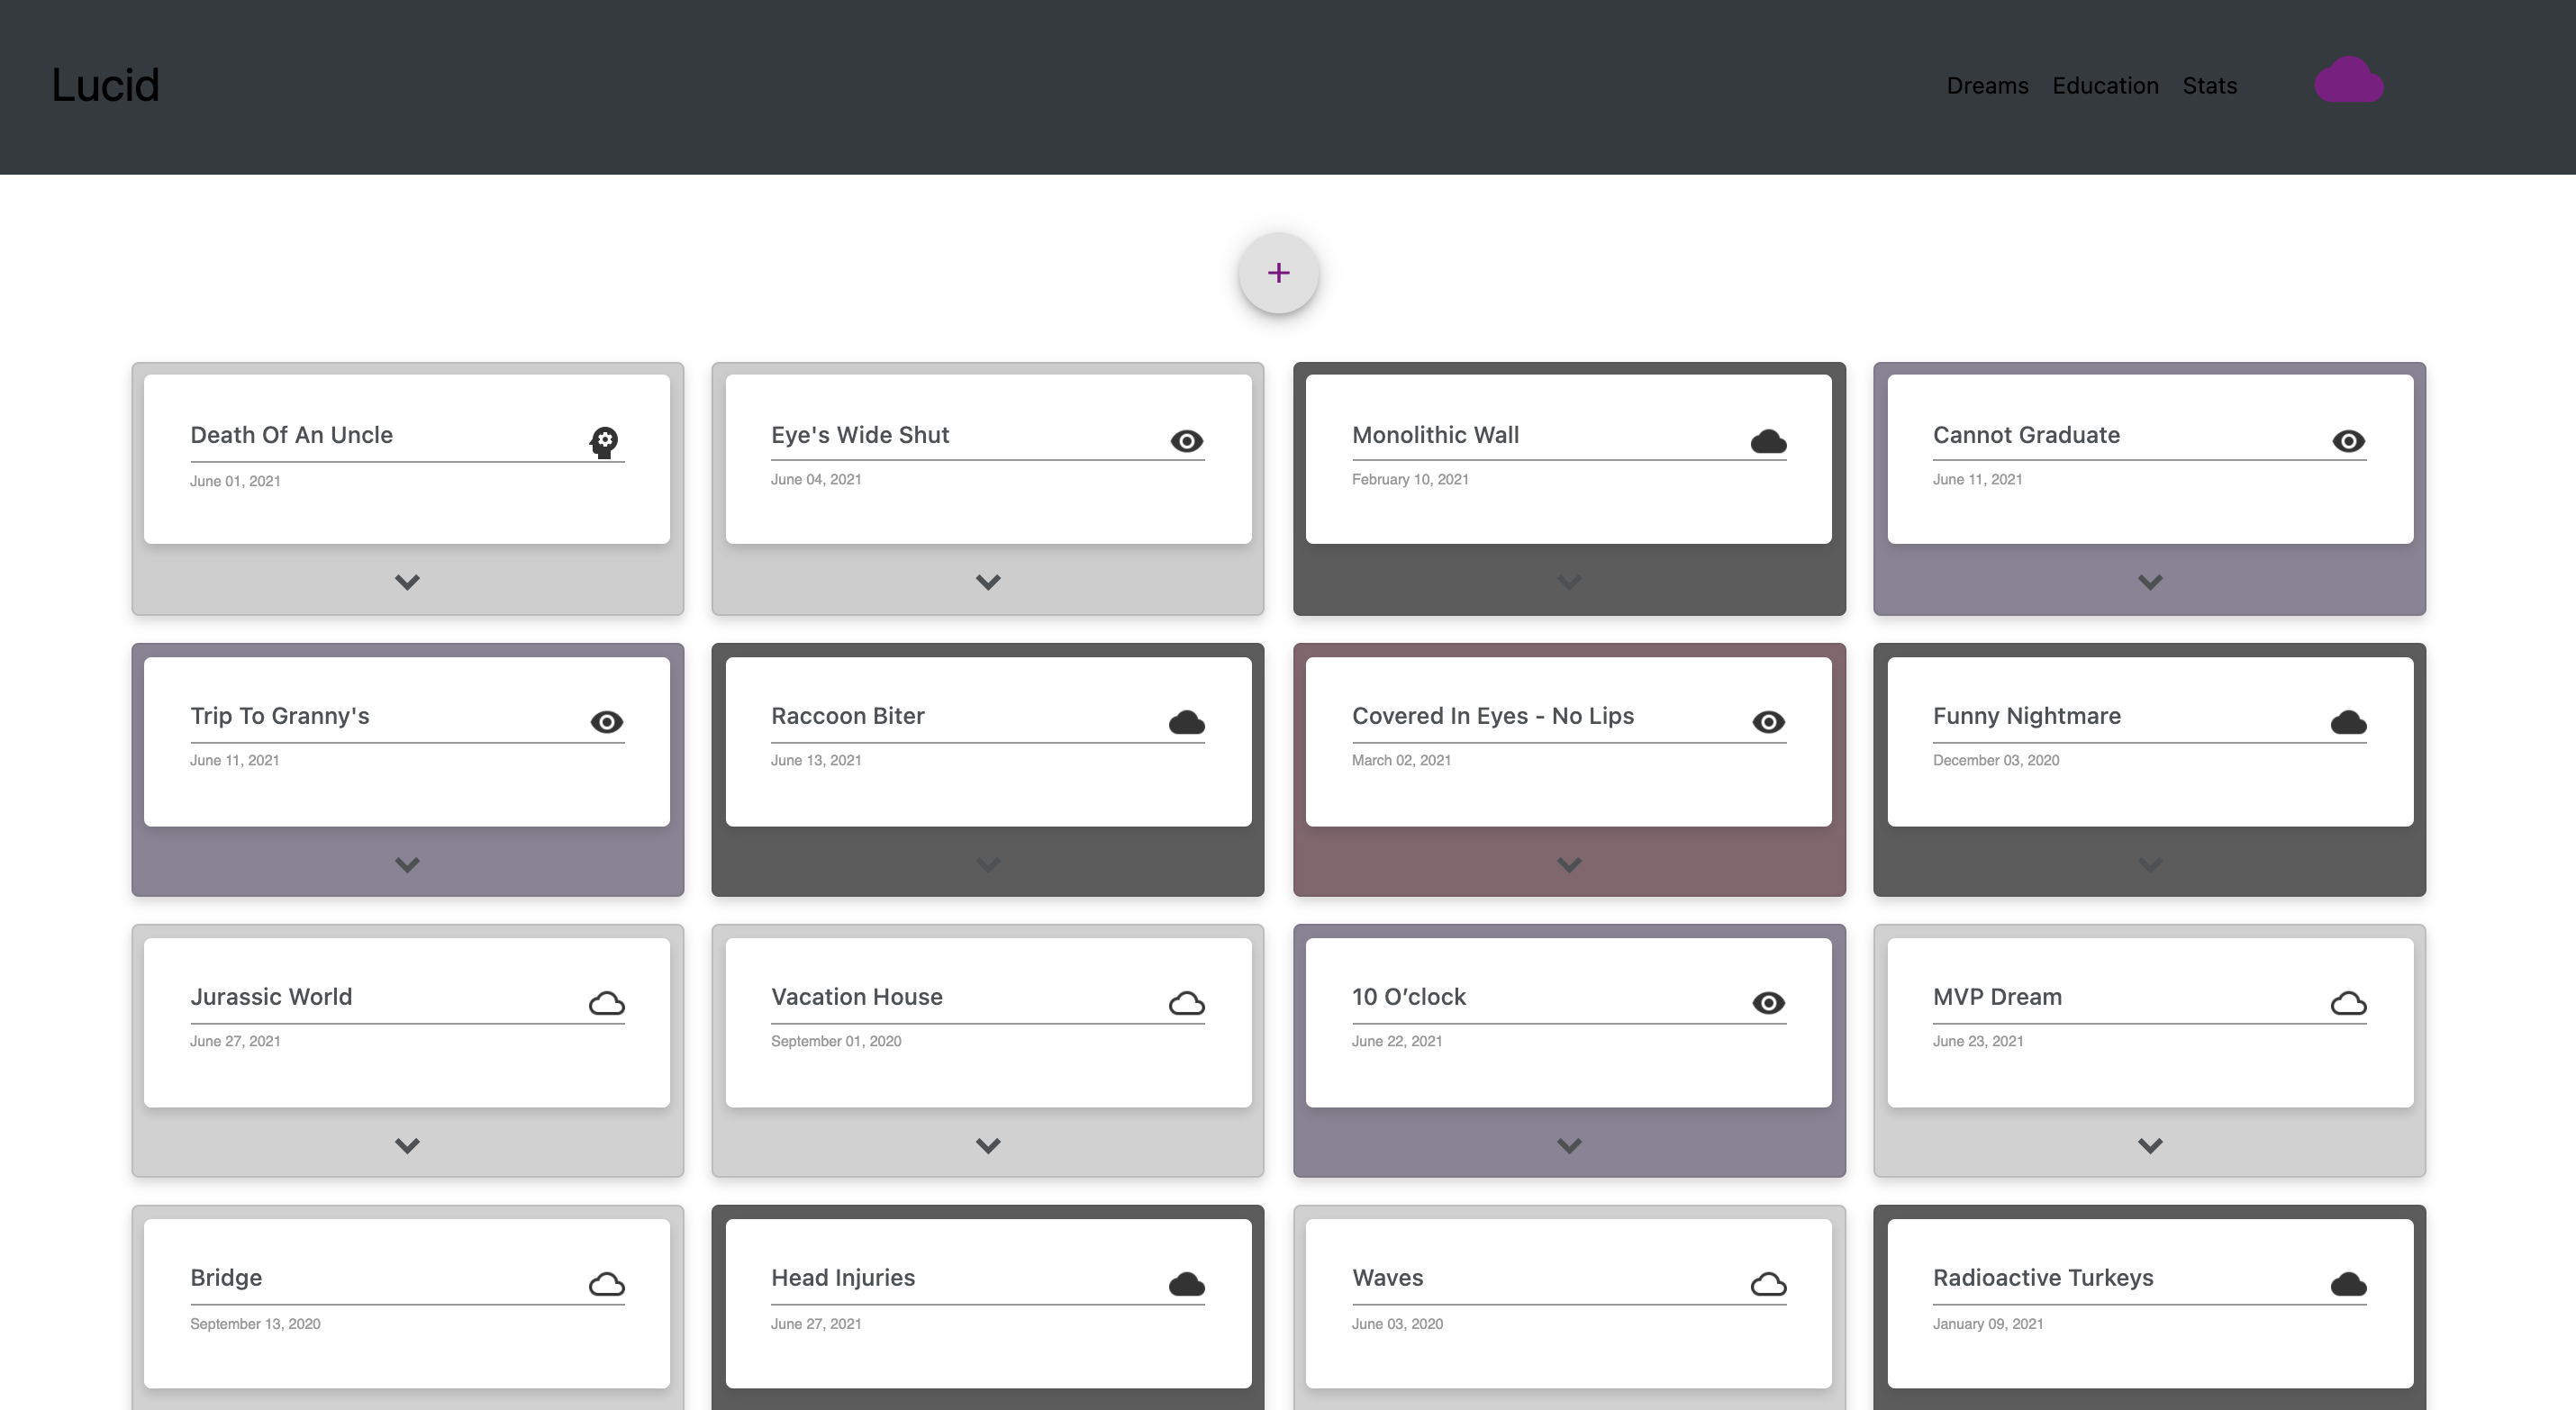Screen dimensions: 2576x1410
Task: Select the Raccoon Biter title
Action: tap(847, 716)
